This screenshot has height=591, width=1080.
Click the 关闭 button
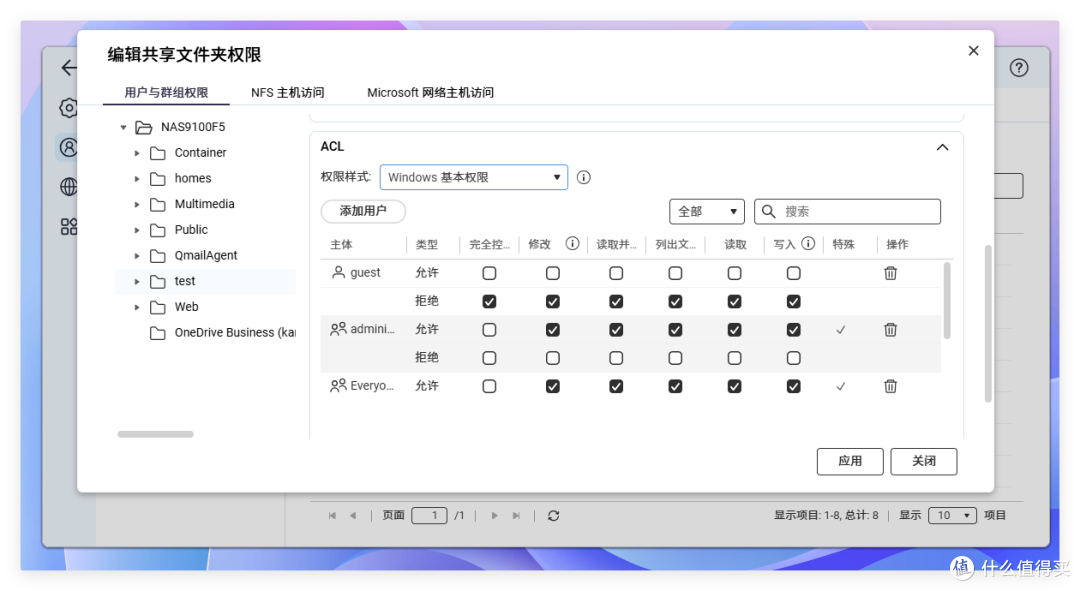tap(924, 461)
